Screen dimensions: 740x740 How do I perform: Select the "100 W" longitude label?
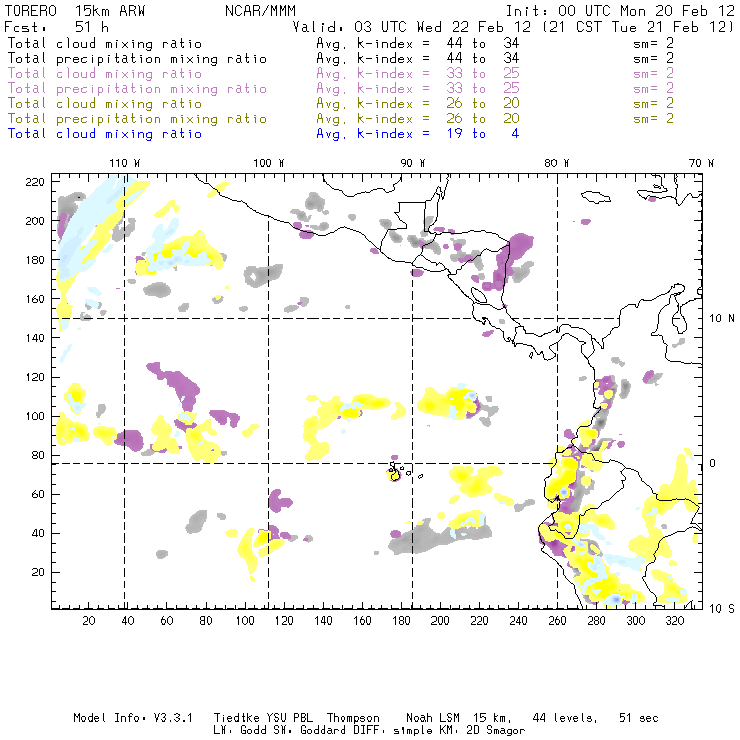click(x=269, y=163)
